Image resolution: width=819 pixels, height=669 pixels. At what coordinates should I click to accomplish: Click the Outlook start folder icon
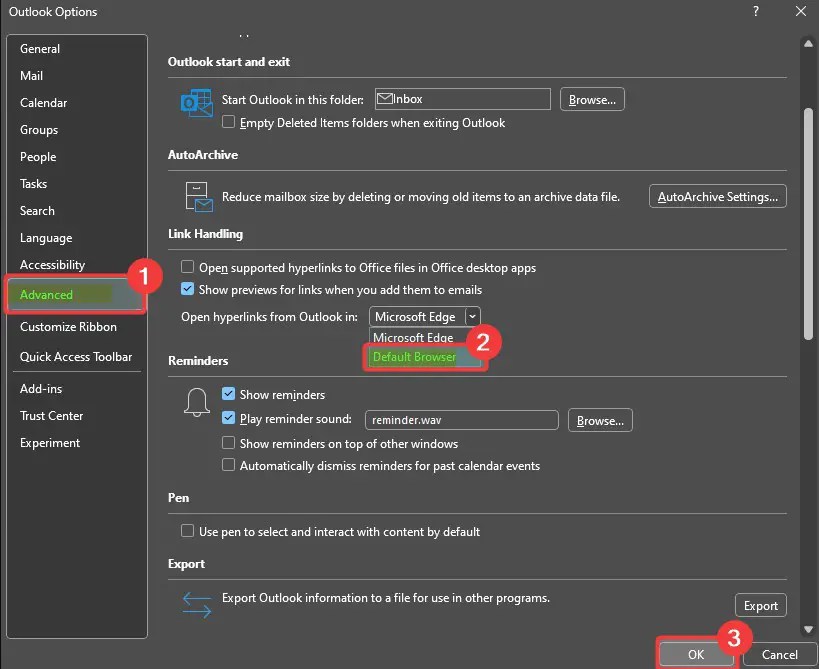point(196,103)
